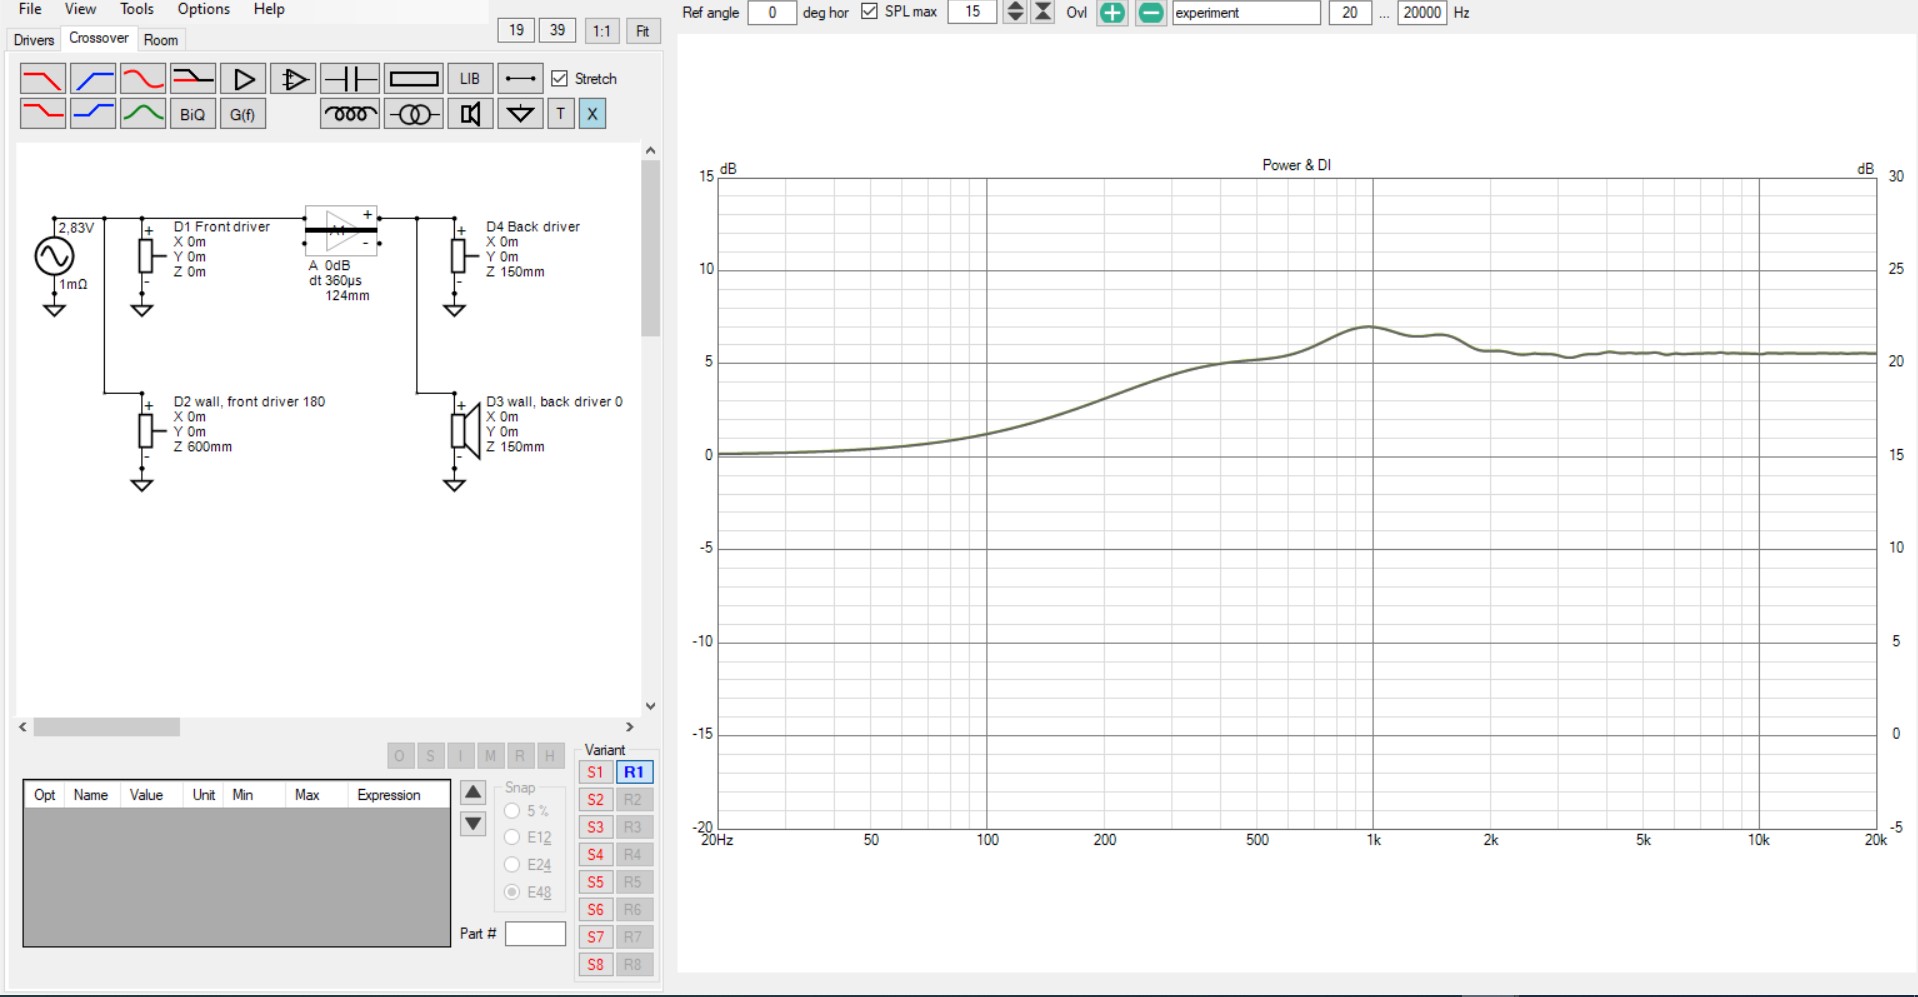Viewport: 1918px width, 997px height.
Task: Add a resistor component
Action: [x=414, y=78]
